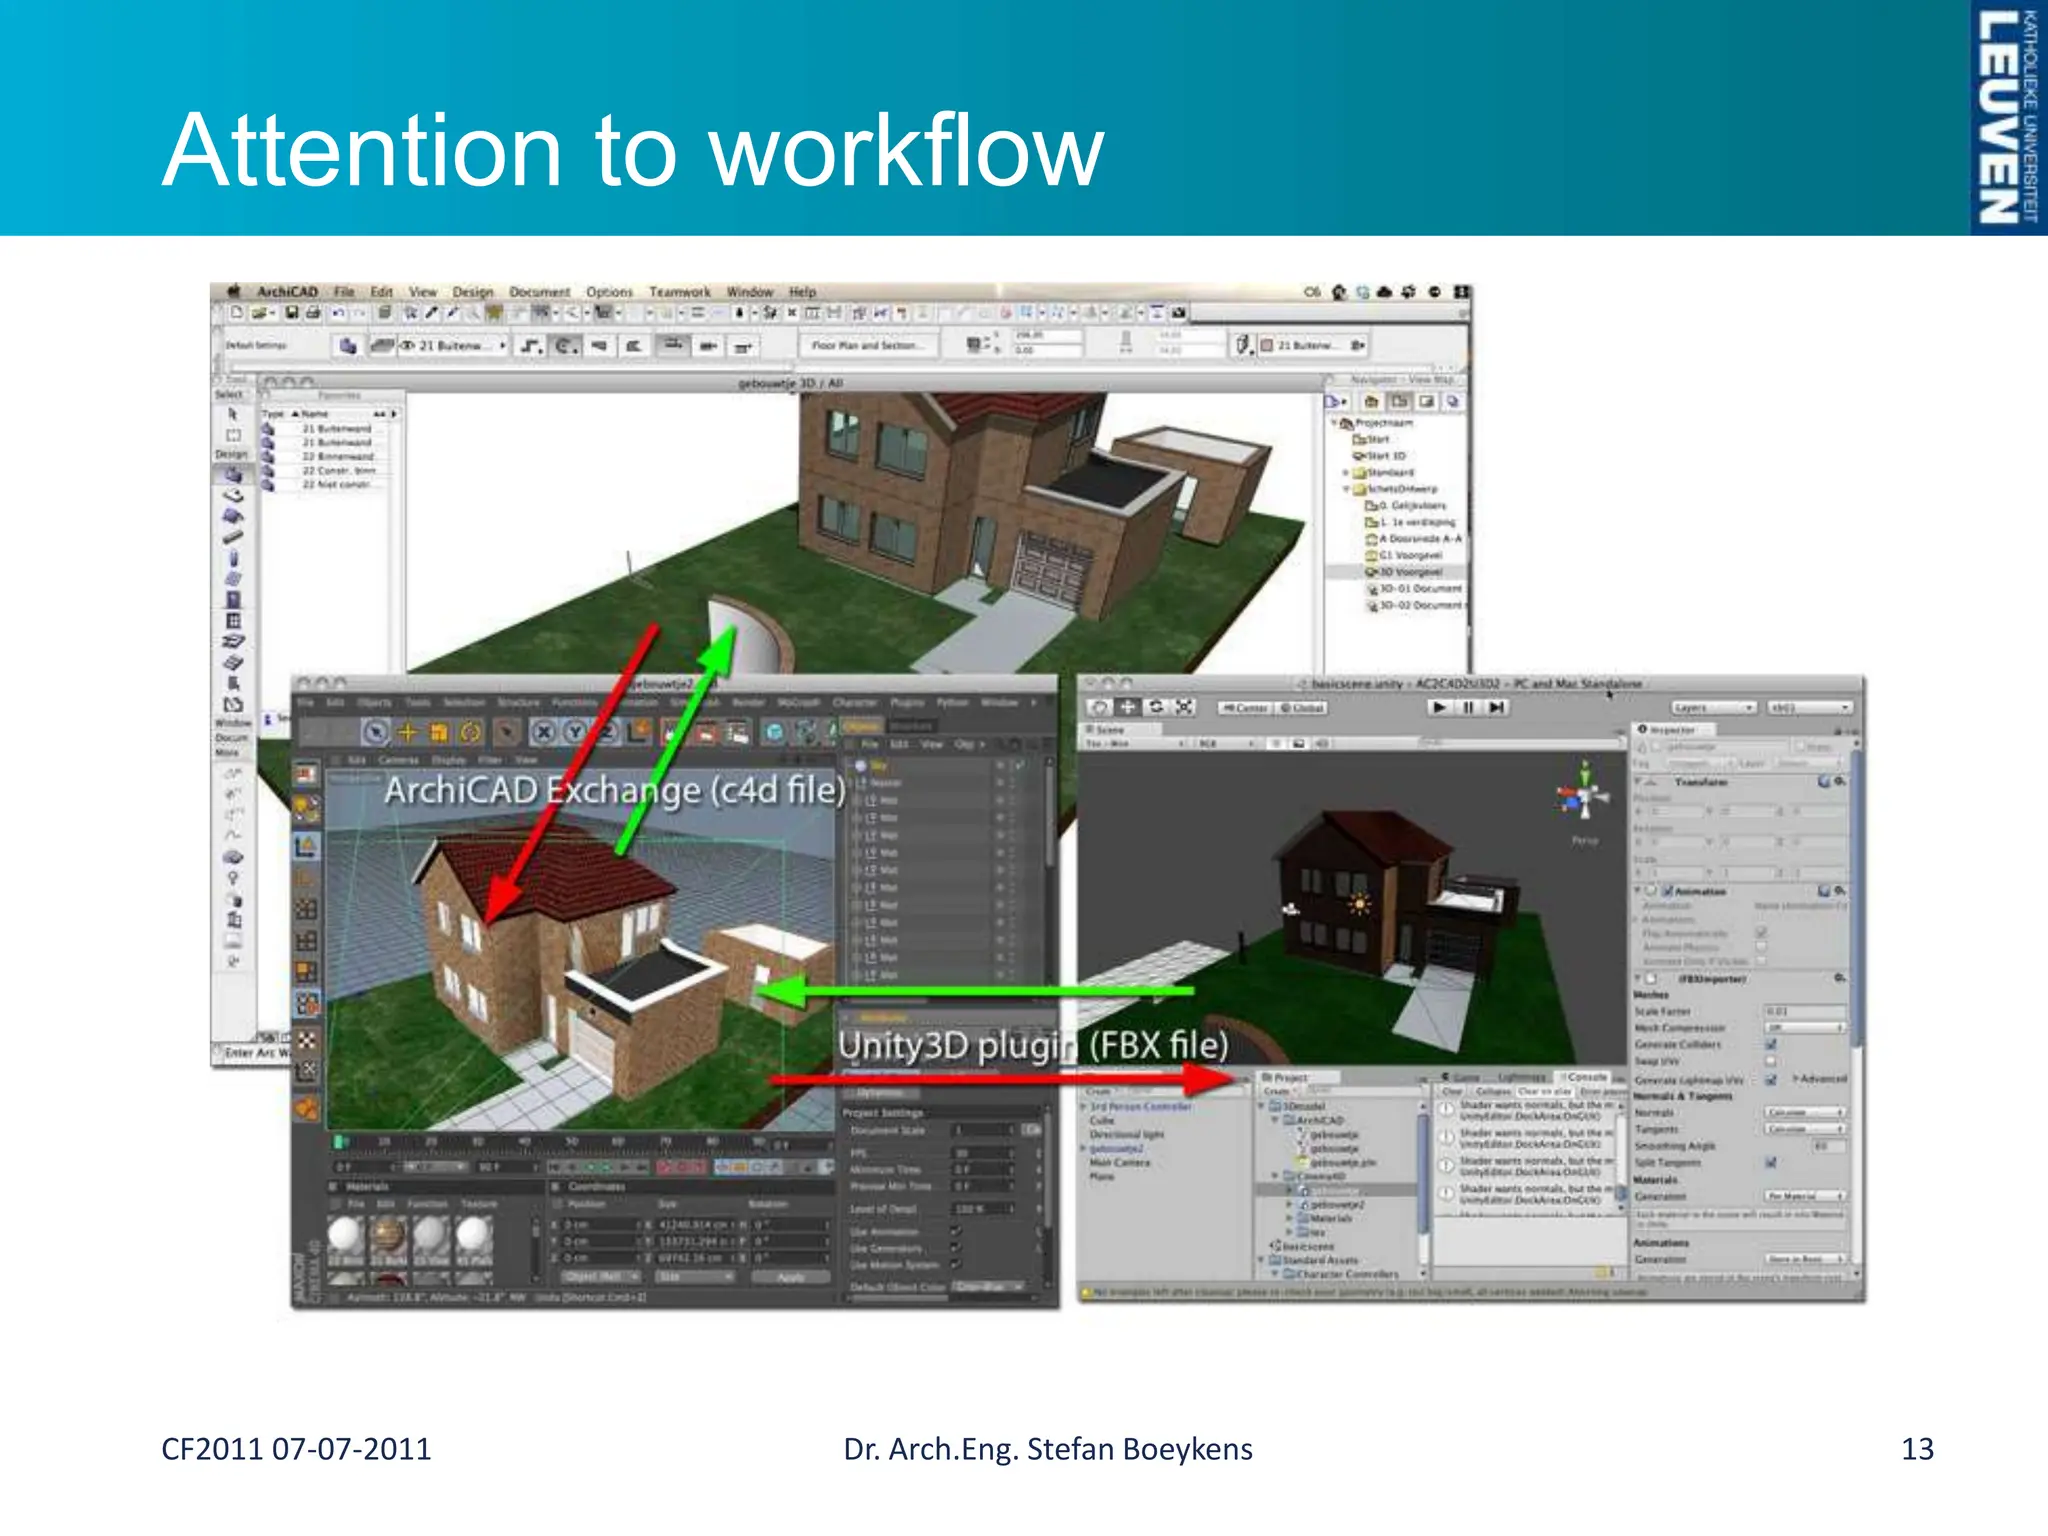2048x1536 pixels.
Task: Toggle Unity Global handle button
Action: (x=1301, y=708)
